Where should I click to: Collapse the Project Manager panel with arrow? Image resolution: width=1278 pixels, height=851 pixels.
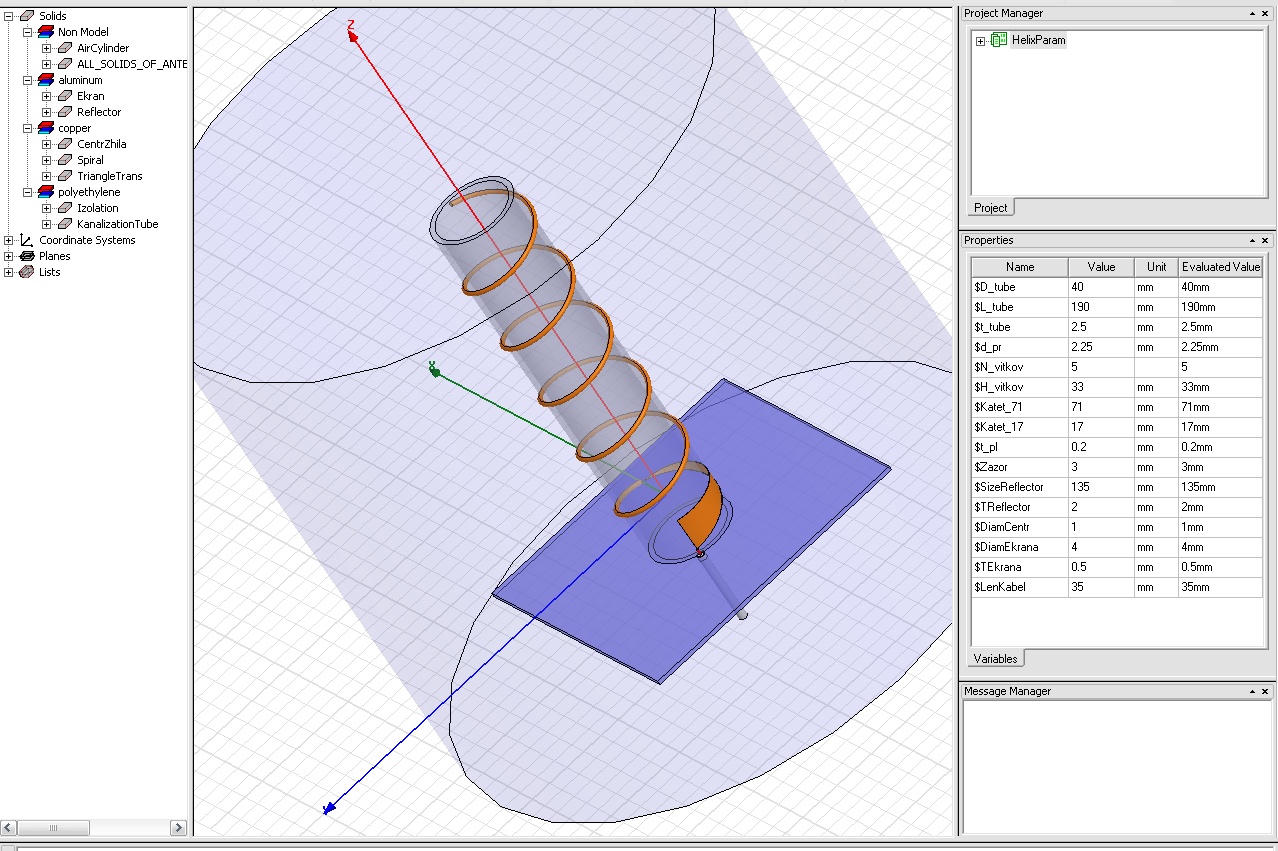pos(1251,14)
